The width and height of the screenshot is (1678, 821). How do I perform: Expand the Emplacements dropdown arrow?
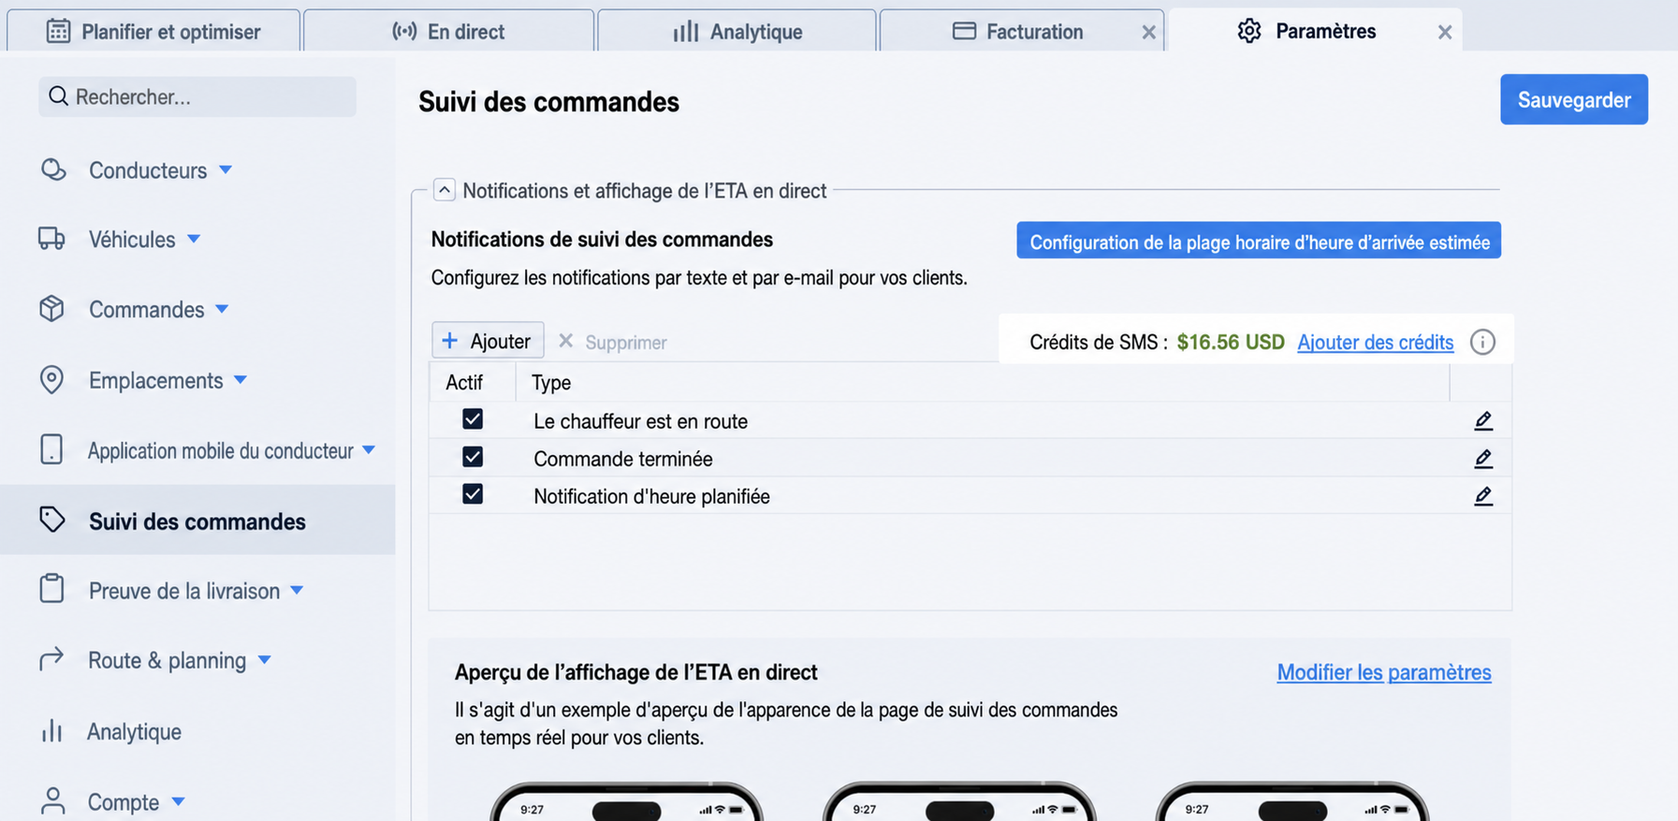240,380
